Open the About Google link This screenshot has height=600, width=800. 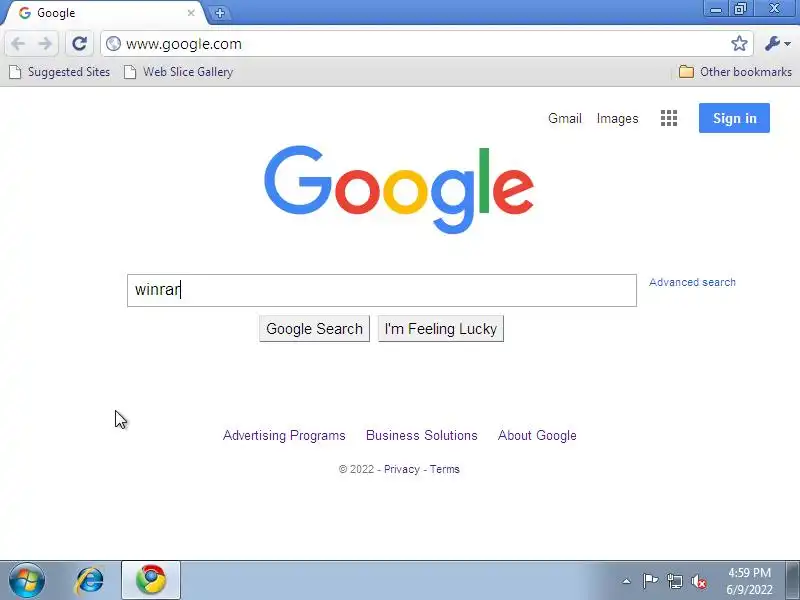coord(537,435)
